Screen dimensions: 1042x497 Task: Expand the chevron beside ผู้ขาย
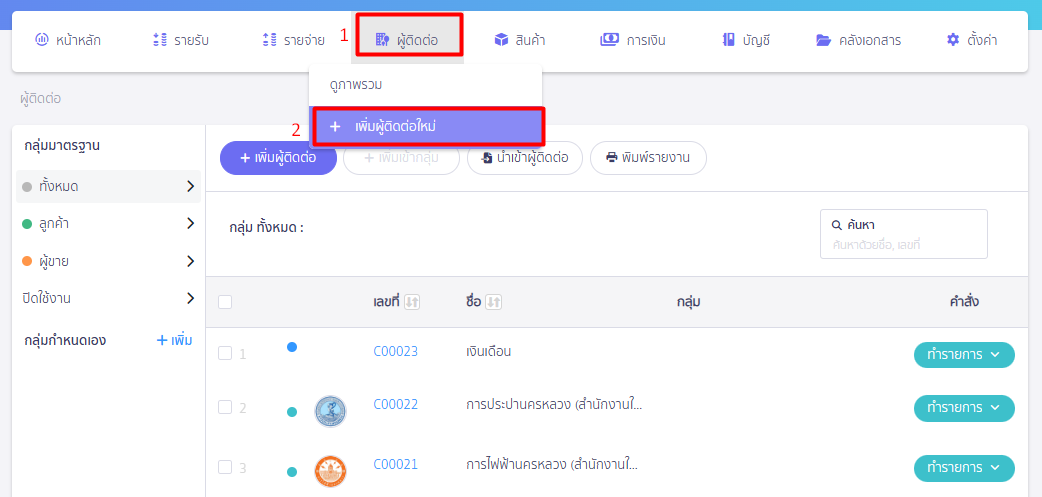click(191, 260)
